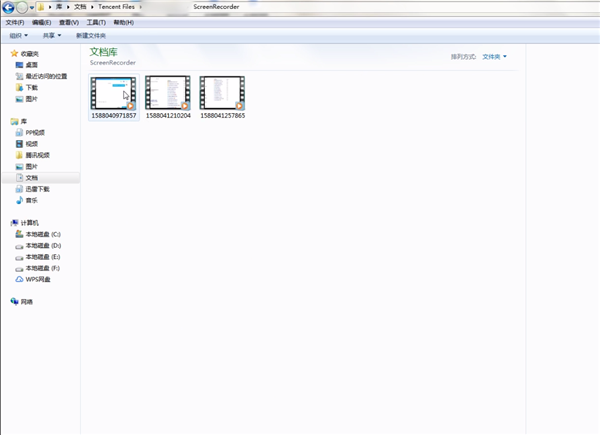Open 本地磁盘 (D:) drive

coord(38,246)
